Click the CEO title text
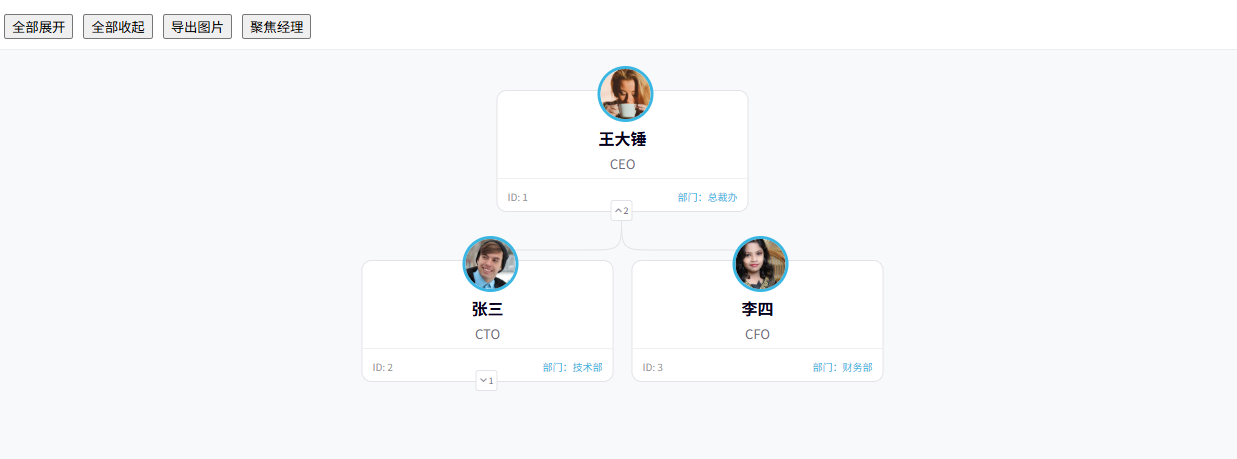Screen dimensions: 1237x459 622,164
